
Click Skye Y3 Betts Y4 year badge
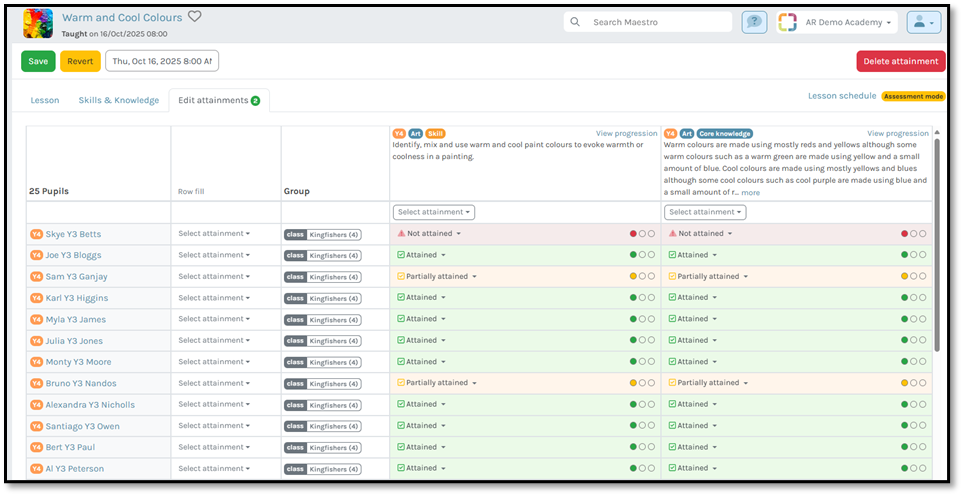(x=36, y=234)
